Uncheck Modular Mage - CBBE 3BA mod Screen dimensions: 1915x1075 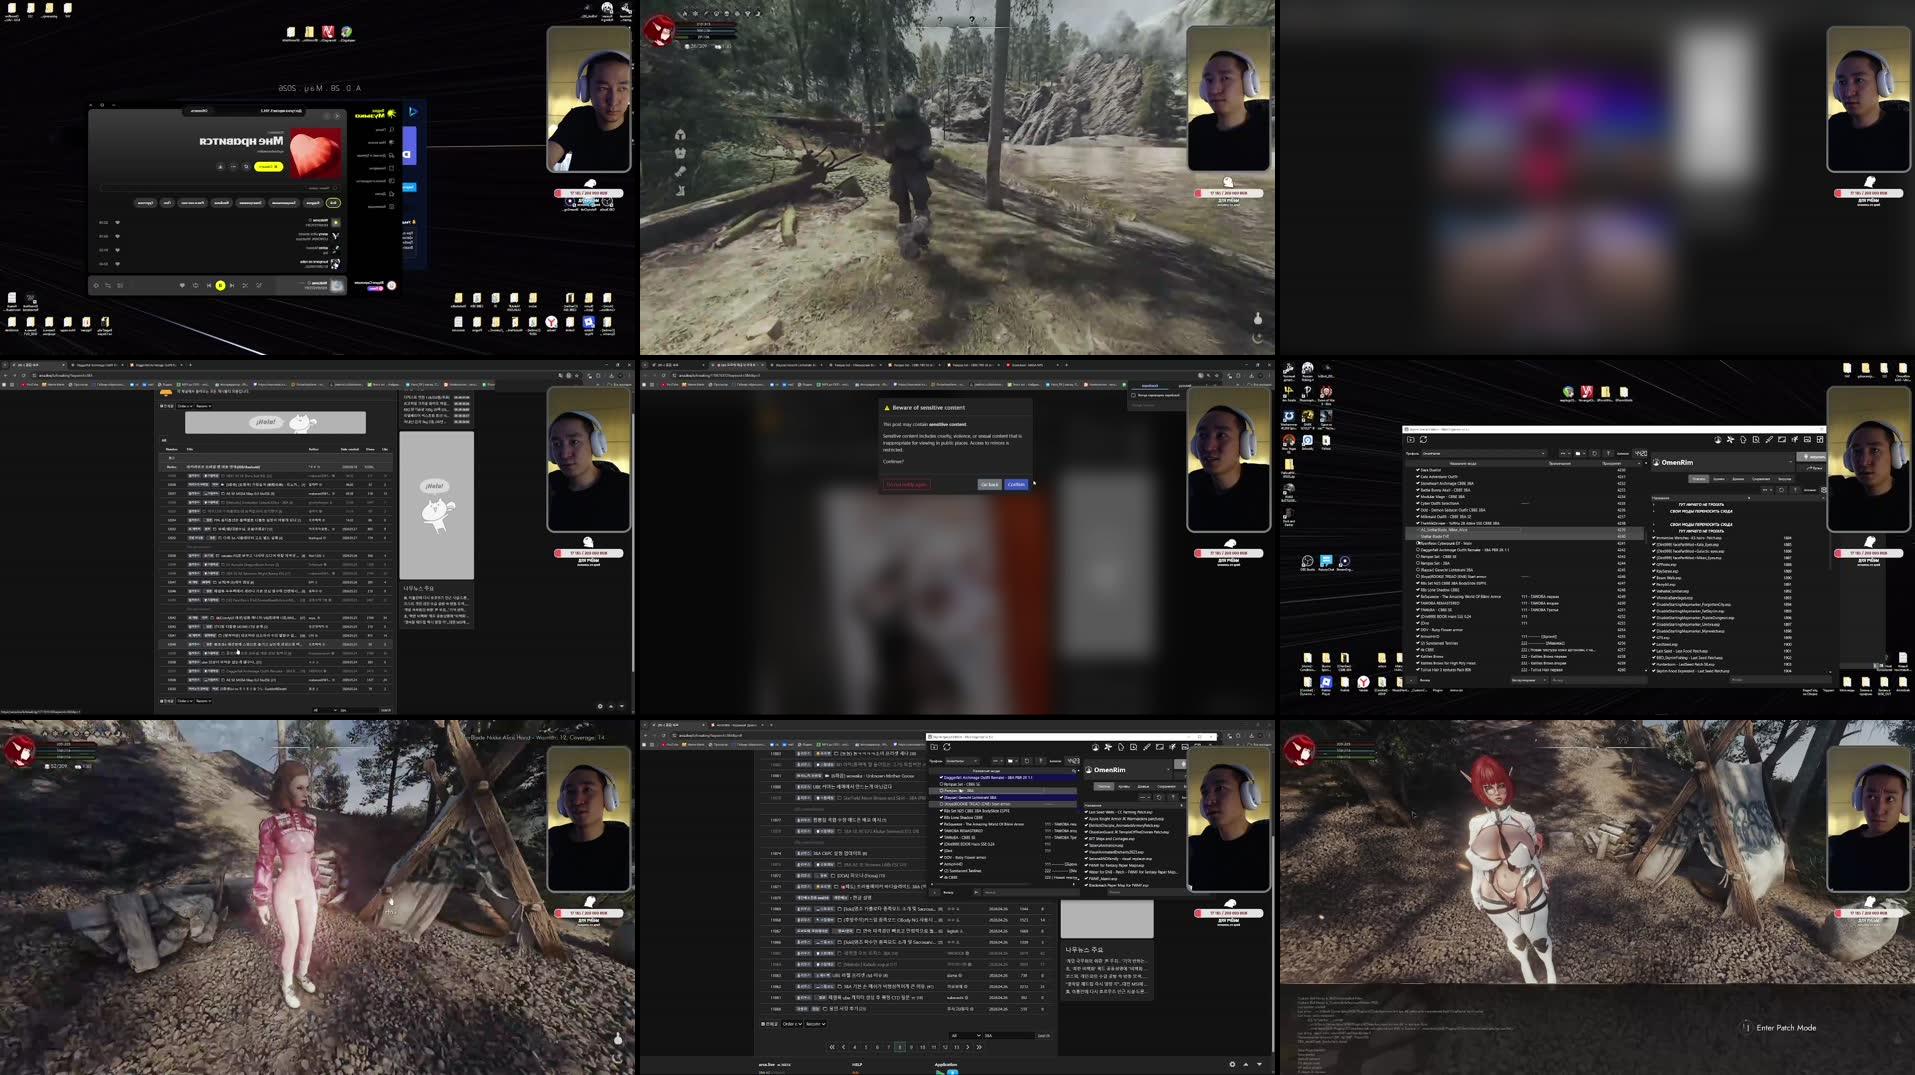click(x=1418, y=497)
